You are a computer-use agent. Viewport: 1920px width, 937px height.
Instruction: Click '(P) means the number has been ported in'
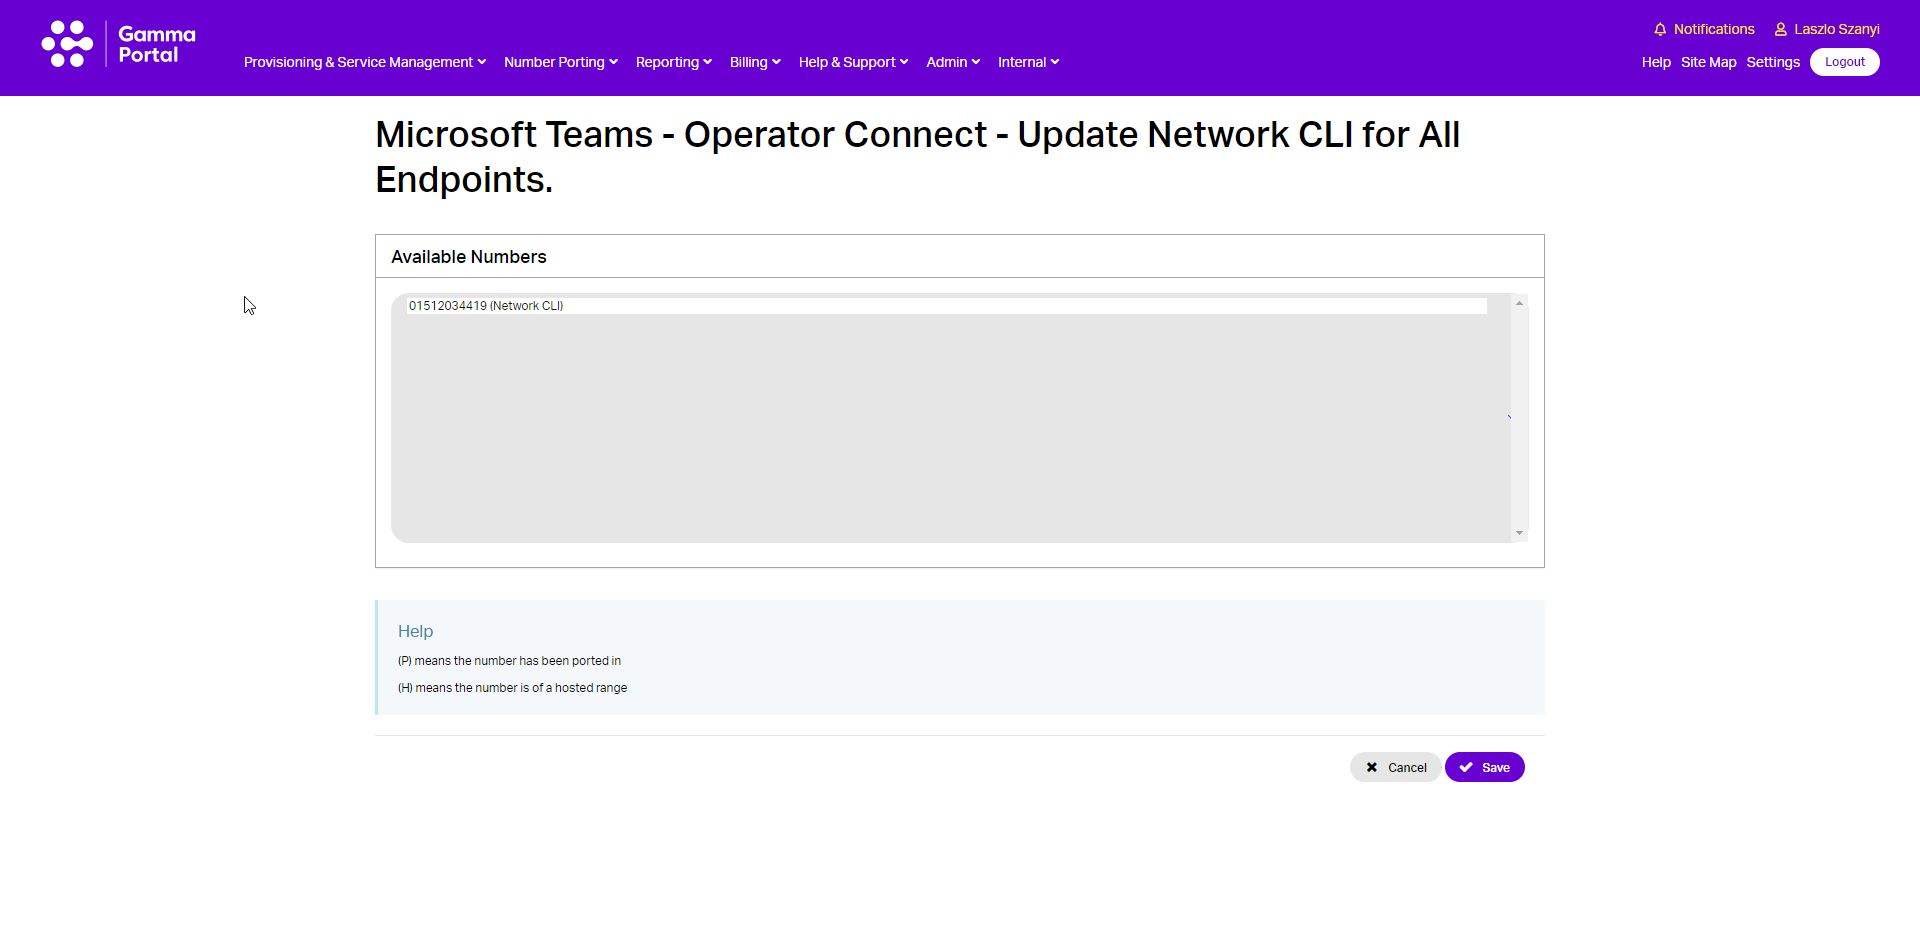pyautogui.click(x=509, y=661)
